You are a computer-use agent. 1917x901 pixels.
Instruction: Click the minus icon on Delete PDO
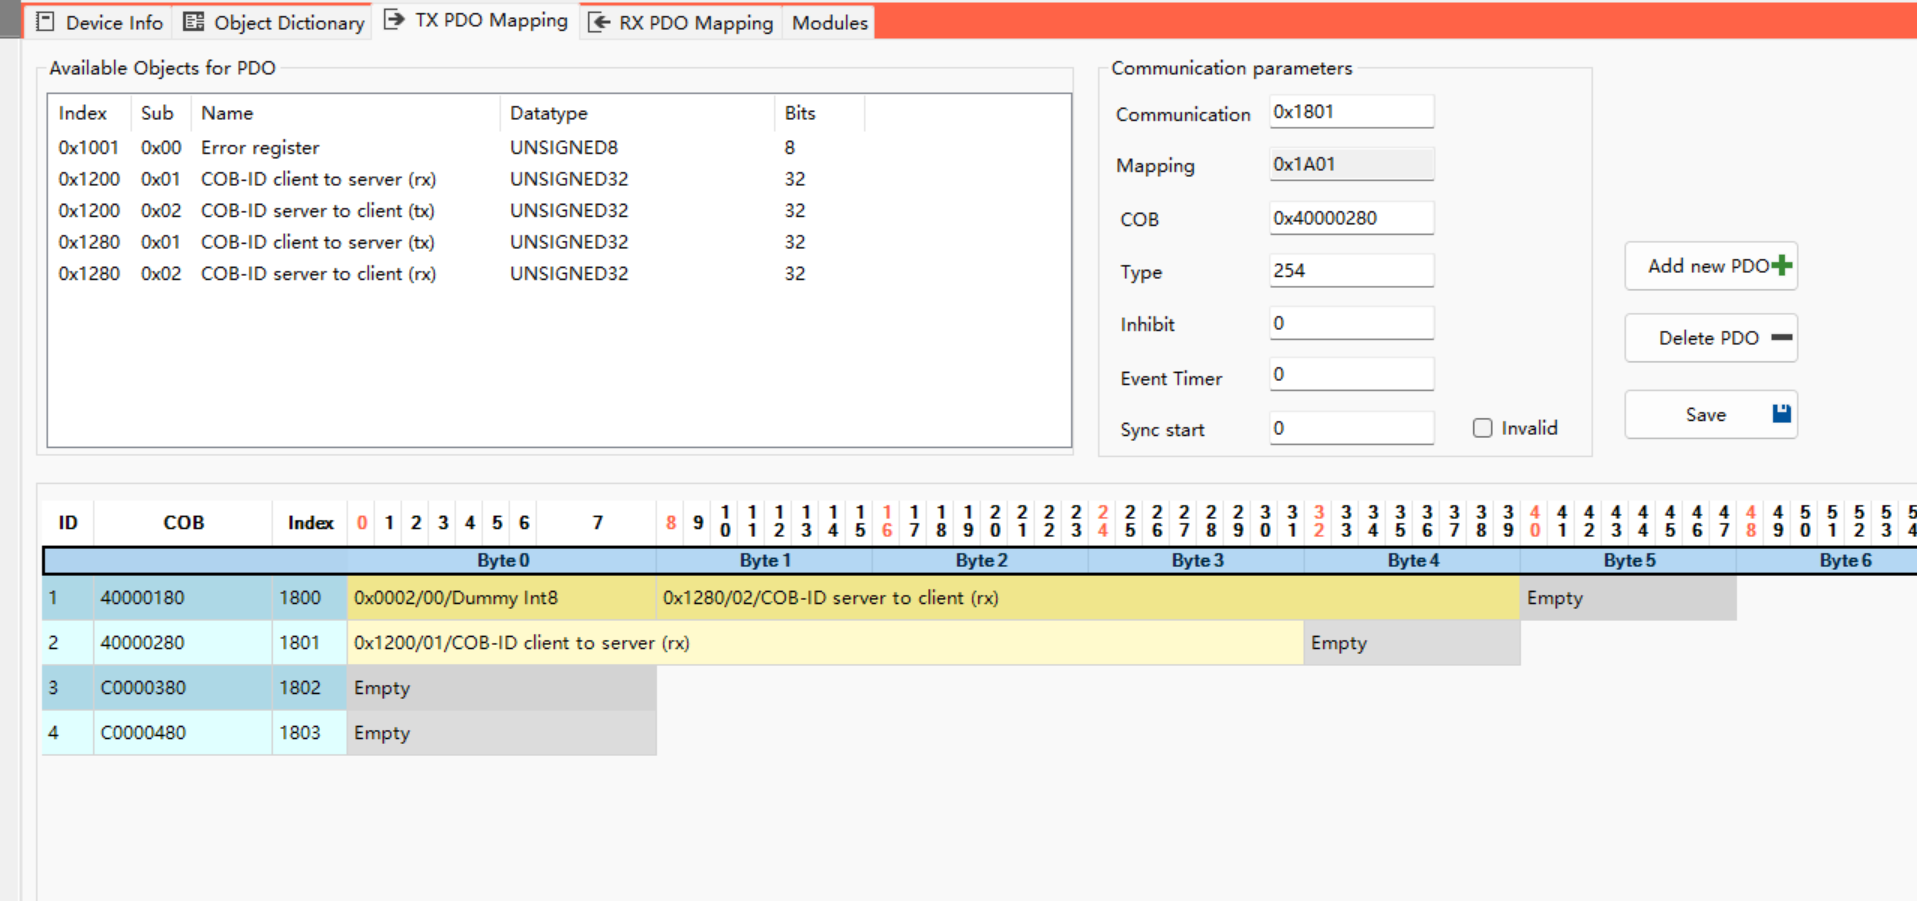click(x=1782, y=338)
